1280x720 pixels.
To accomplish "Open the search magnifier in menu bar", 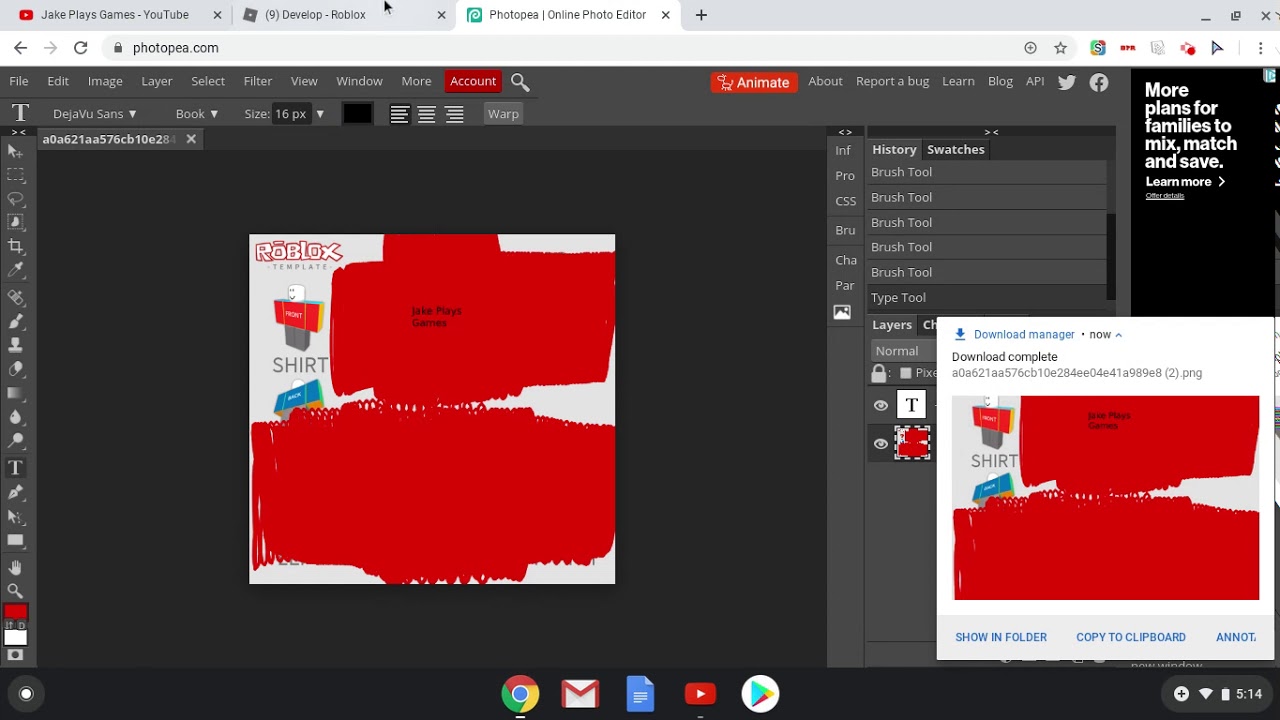I will coord(520,82).
